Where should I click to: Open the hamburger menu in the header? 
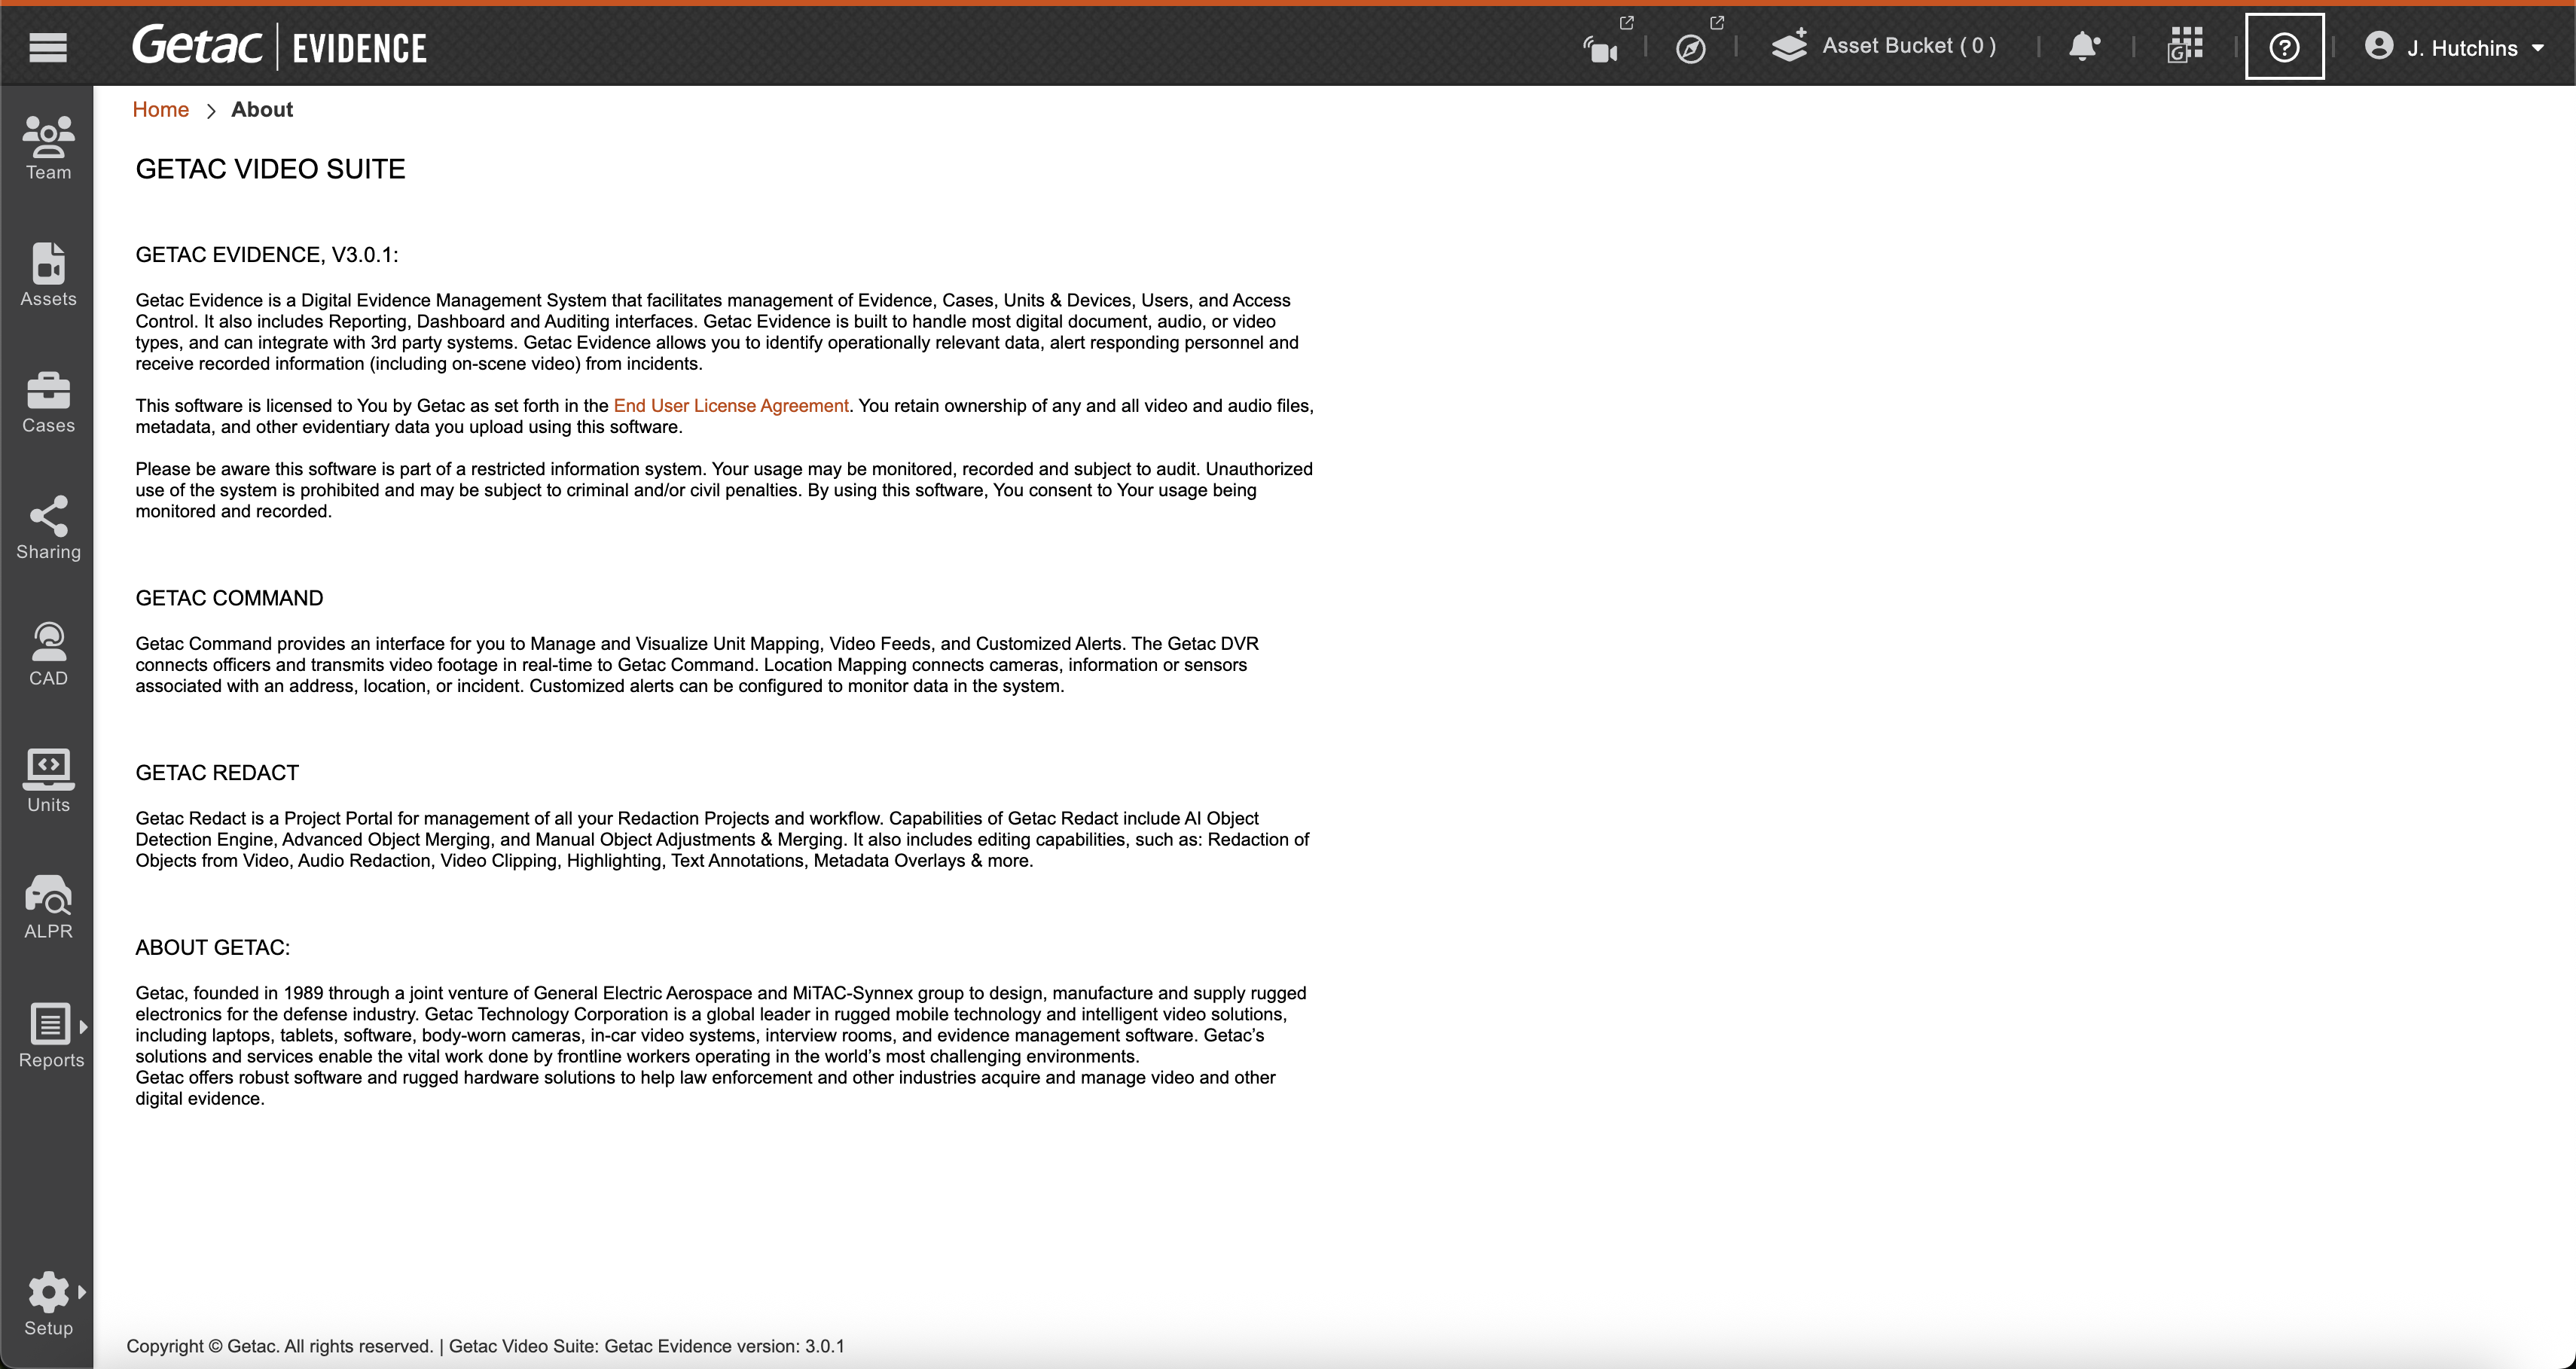[x=48, y=47]
